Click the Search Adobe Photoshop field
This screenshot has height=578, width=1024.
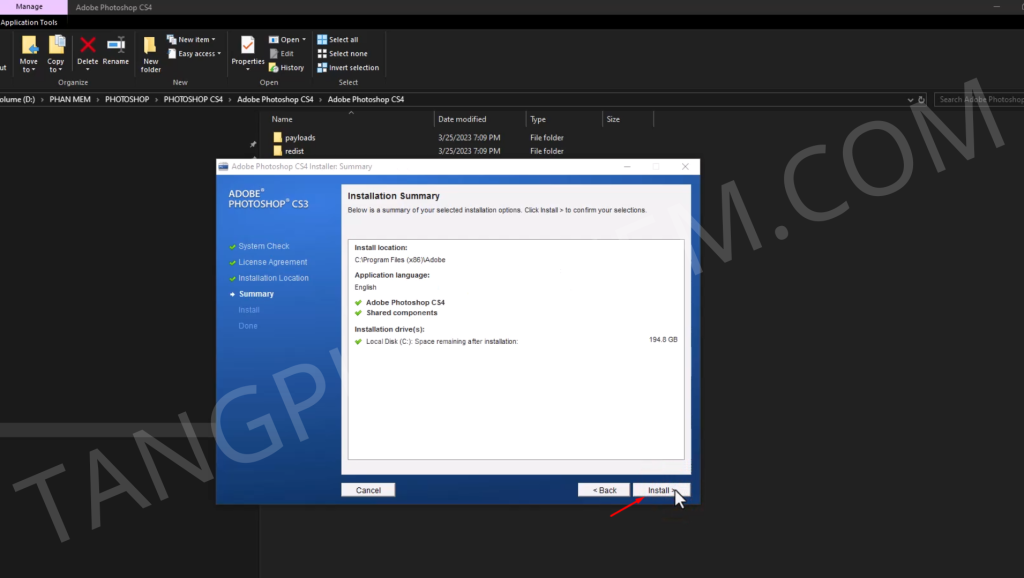(980, 100)
